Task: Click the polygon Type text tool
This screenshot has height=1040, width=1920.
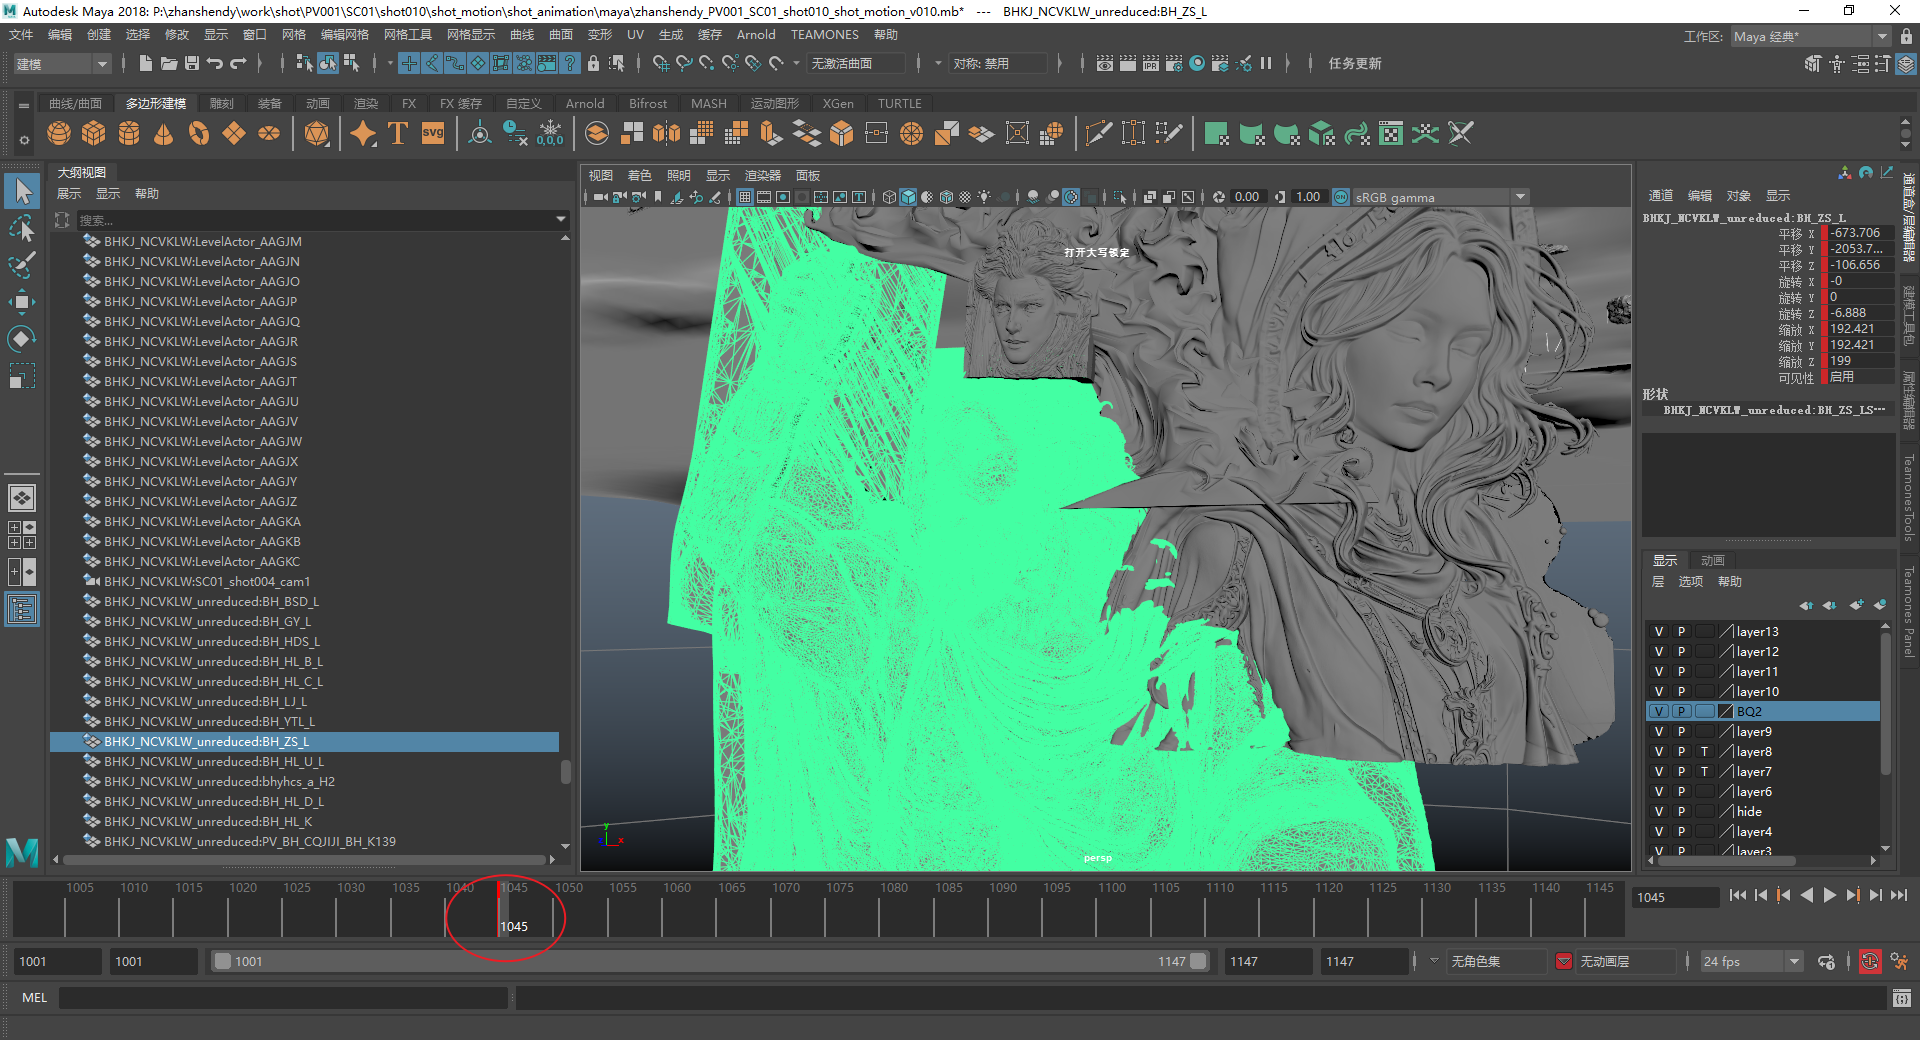Action: pyautogui.click(x=397, y=134)
